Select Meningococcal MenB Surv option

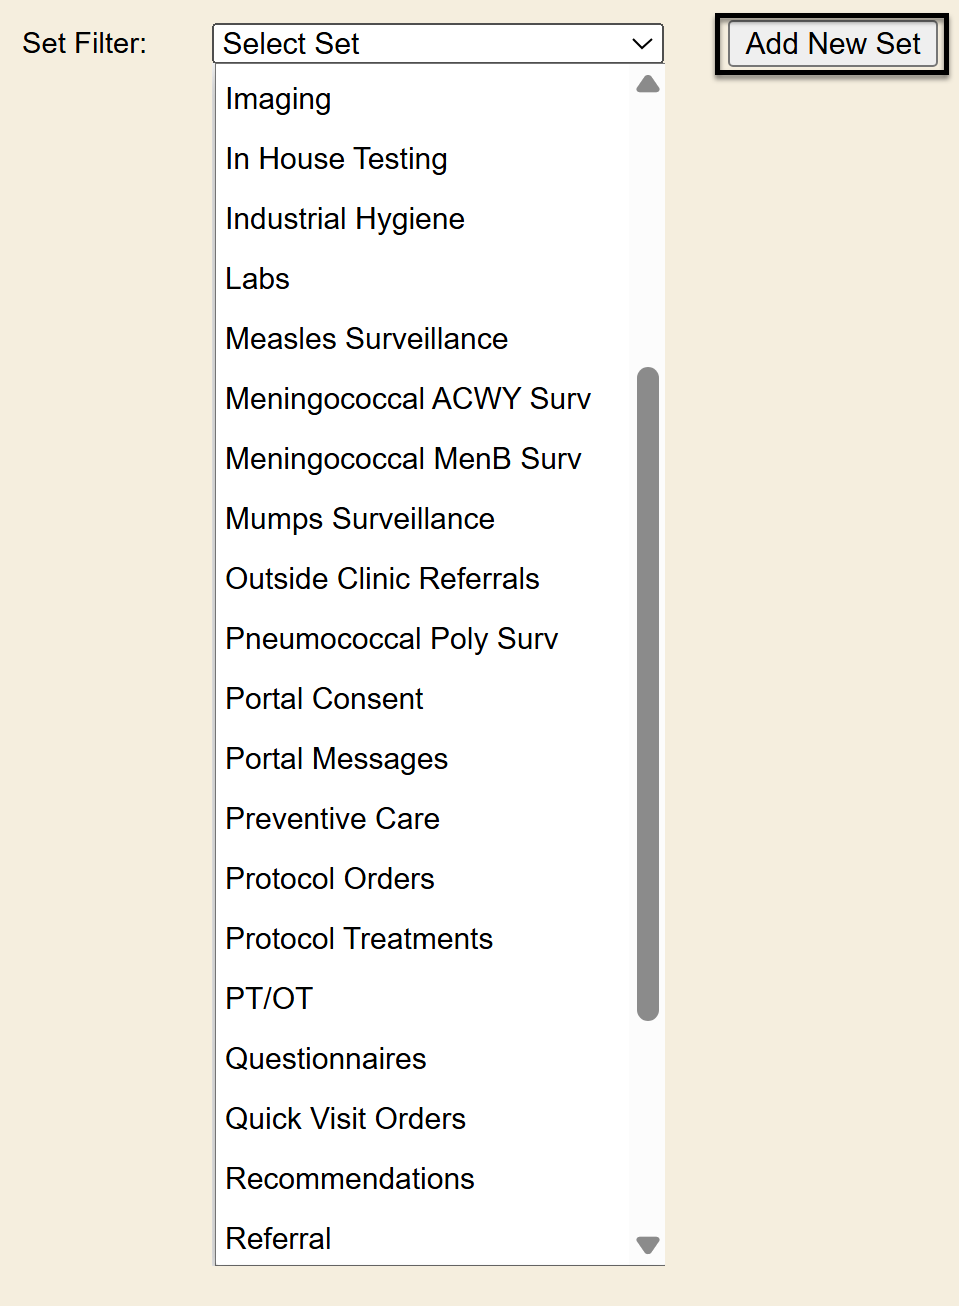pyautogui.click(x=403, y=459)
